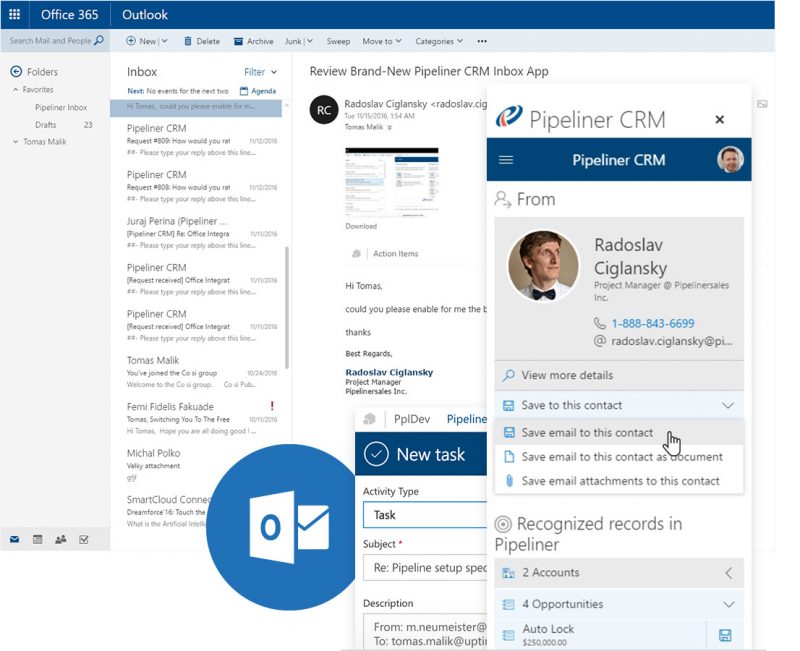Save the Auto Lock opportunity via disk icon
Viewport: 800px width, 651px height.
tap(725, 635)
